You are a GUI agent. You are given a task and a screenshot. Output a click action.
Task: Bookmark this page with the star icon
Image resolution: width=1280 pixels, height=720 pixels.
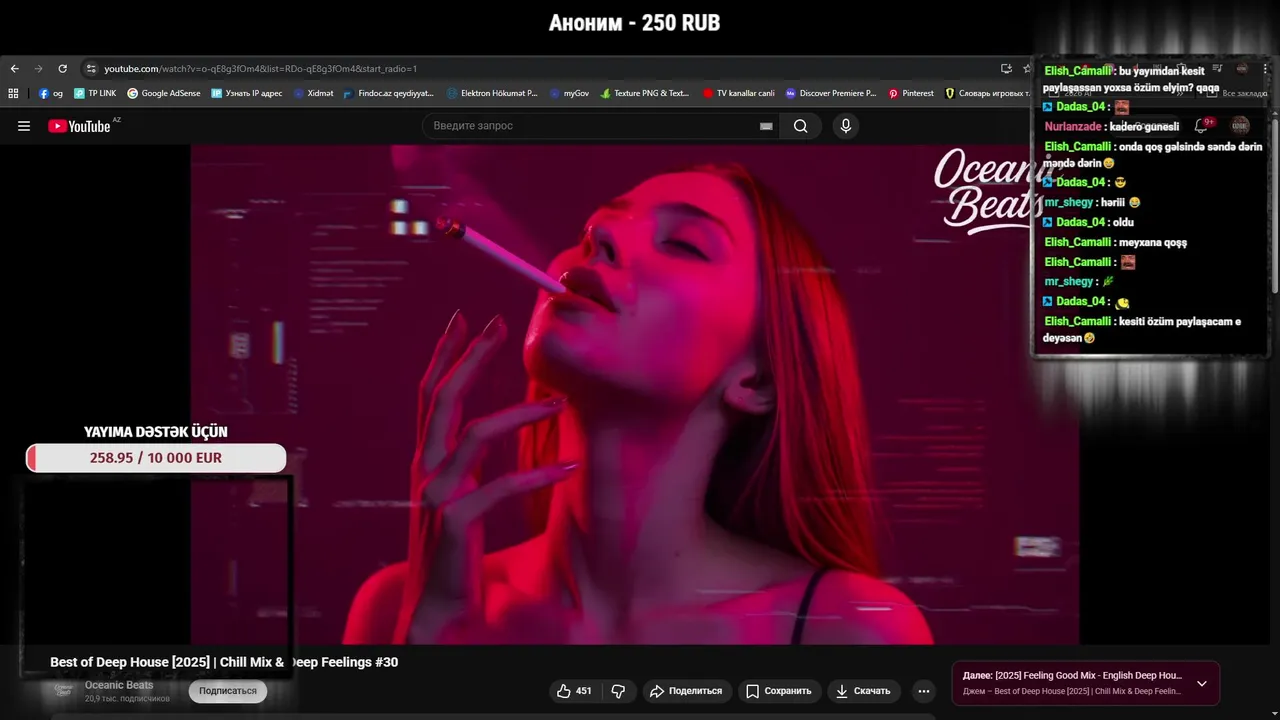(x=1026, y=69)
